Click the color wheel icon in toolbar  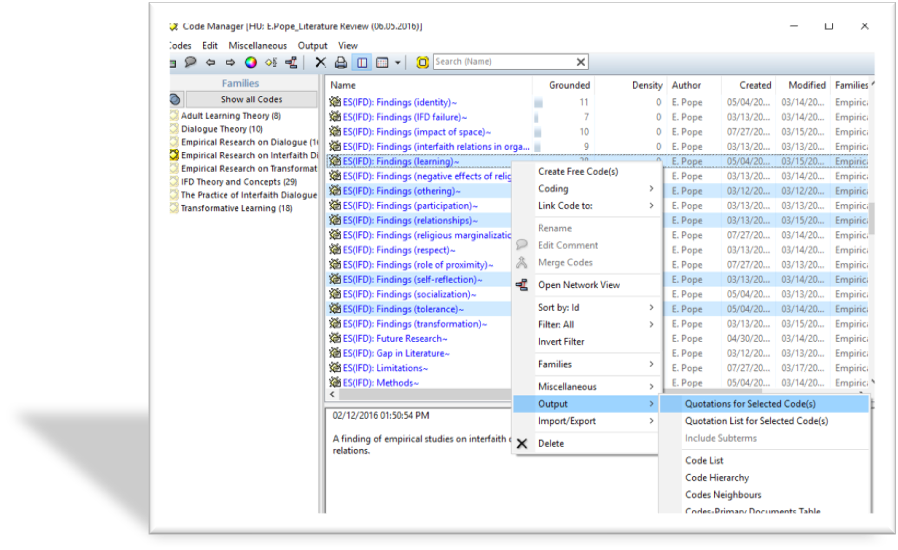pos(251,62)
